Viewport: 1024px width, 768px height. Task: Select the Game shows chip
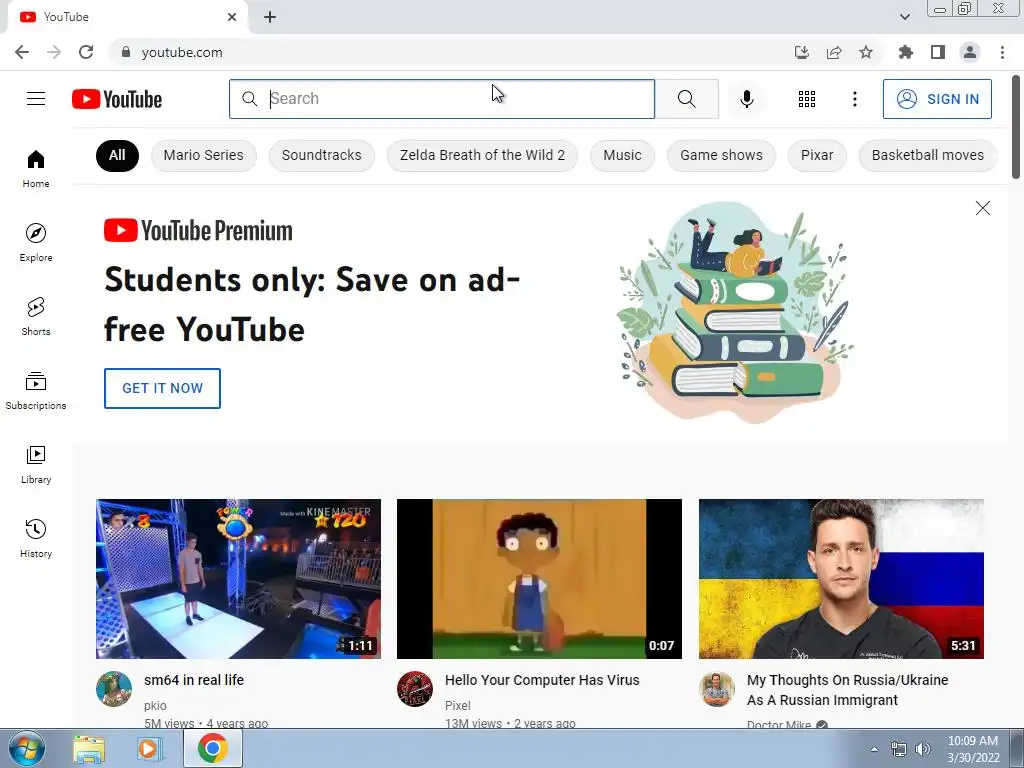click(x=721, y=155)
